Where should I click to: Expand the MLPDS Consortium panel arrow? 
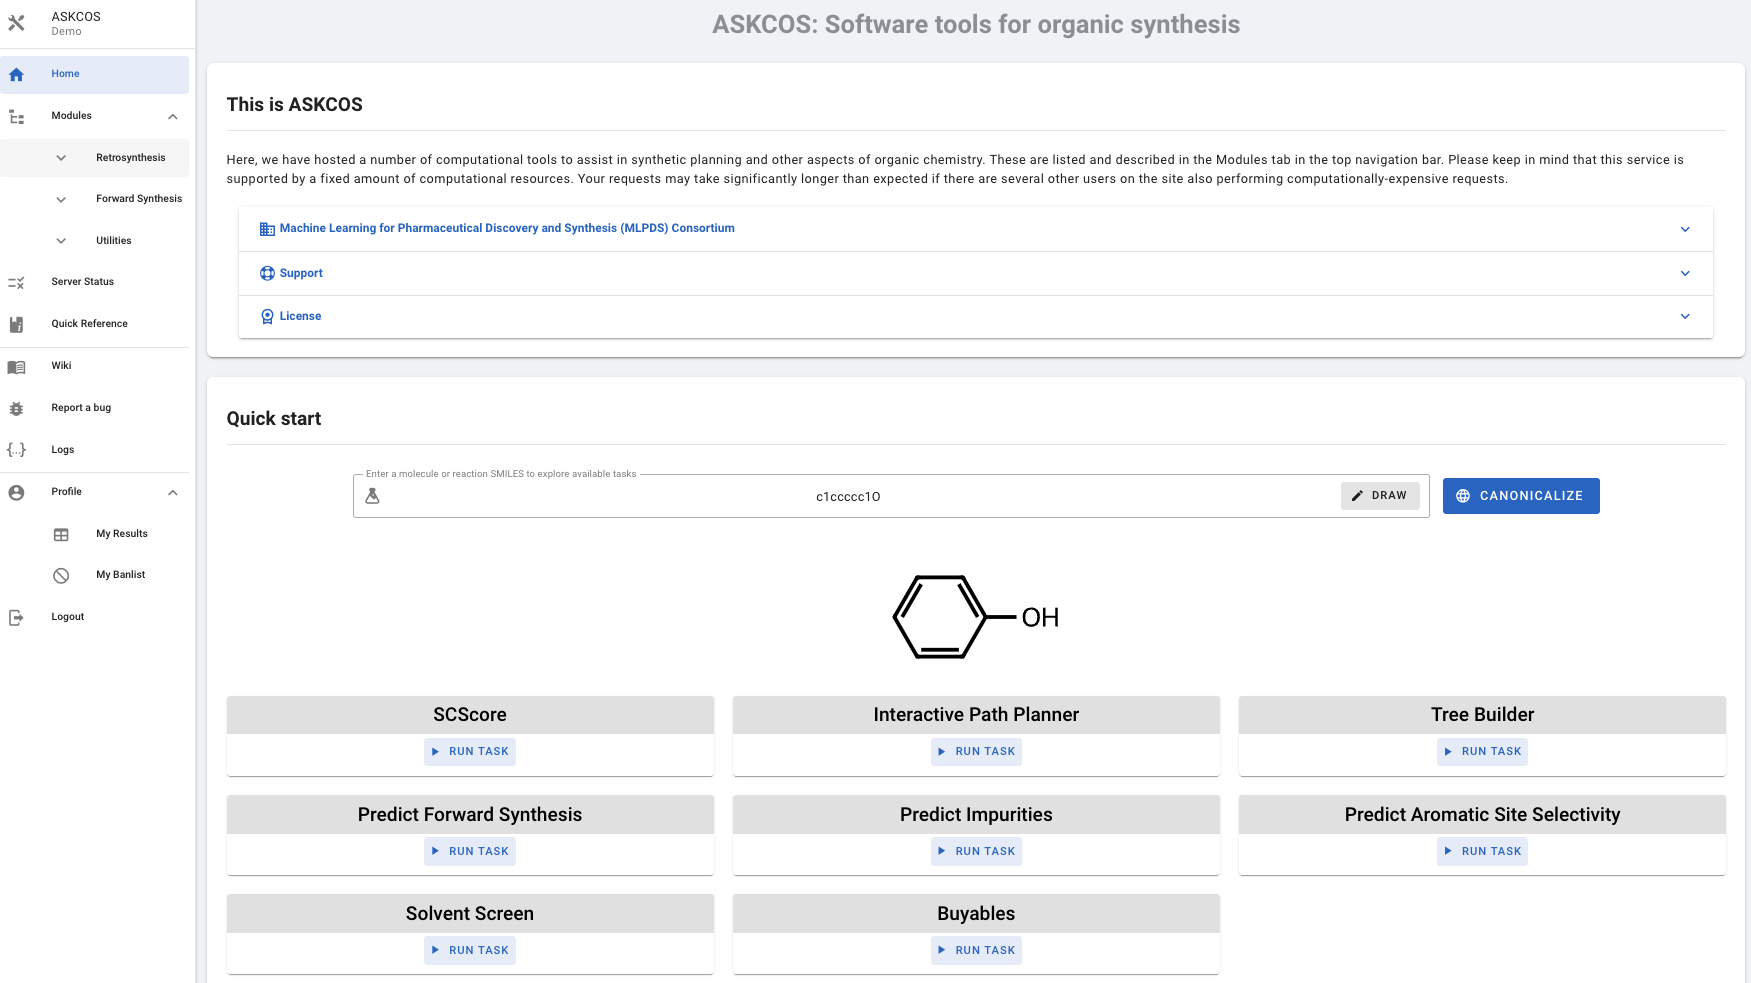(x=1685, y=230)
